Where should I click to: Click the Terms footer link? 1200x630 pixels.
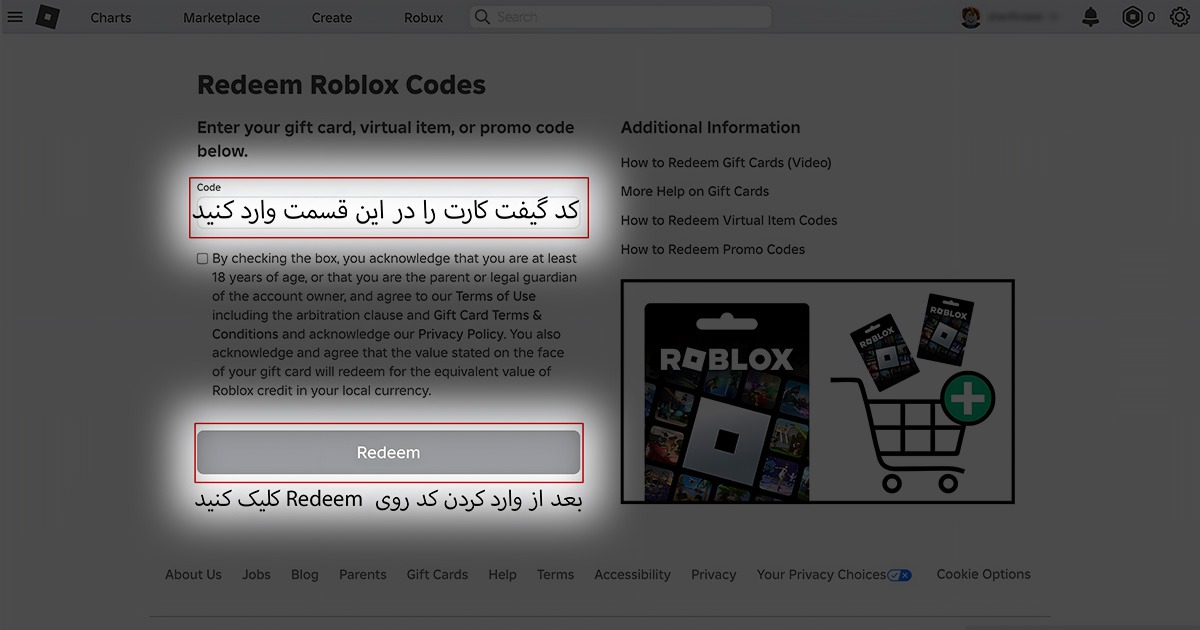555,574
